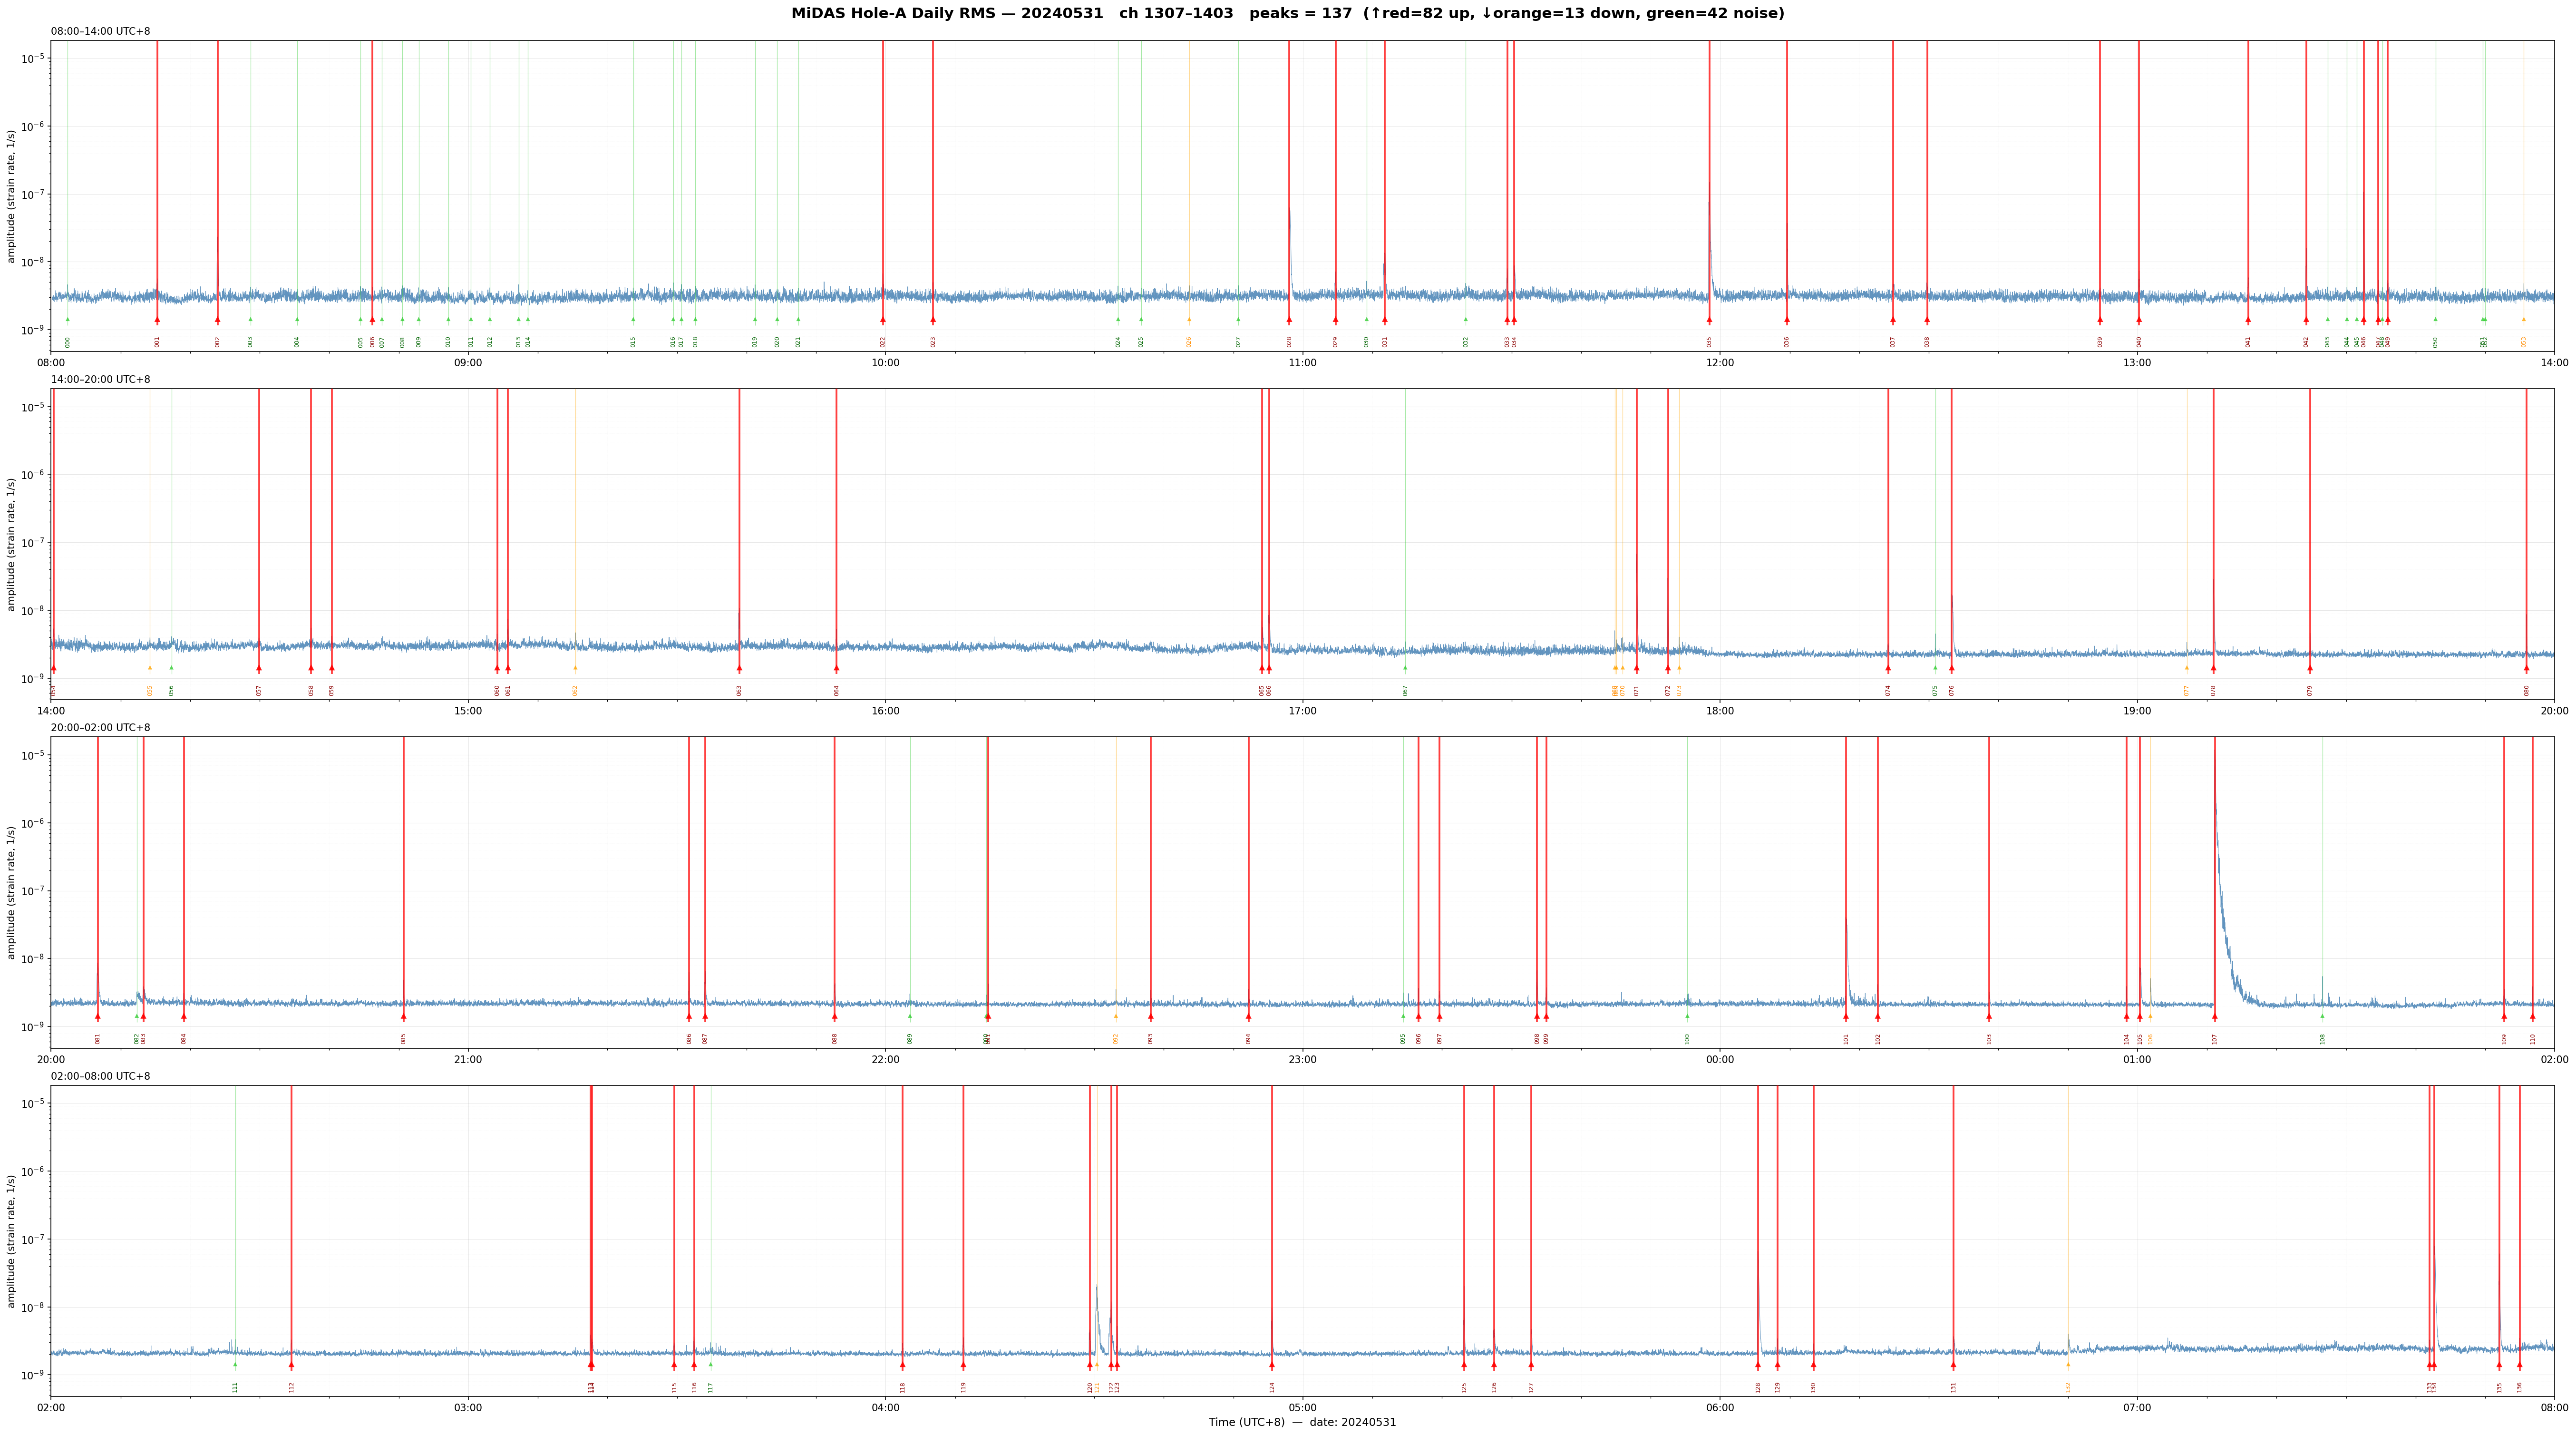Select the red peak marker labeled 080
Viewport: 2576px width, 1435px height.
point(2526,668)
